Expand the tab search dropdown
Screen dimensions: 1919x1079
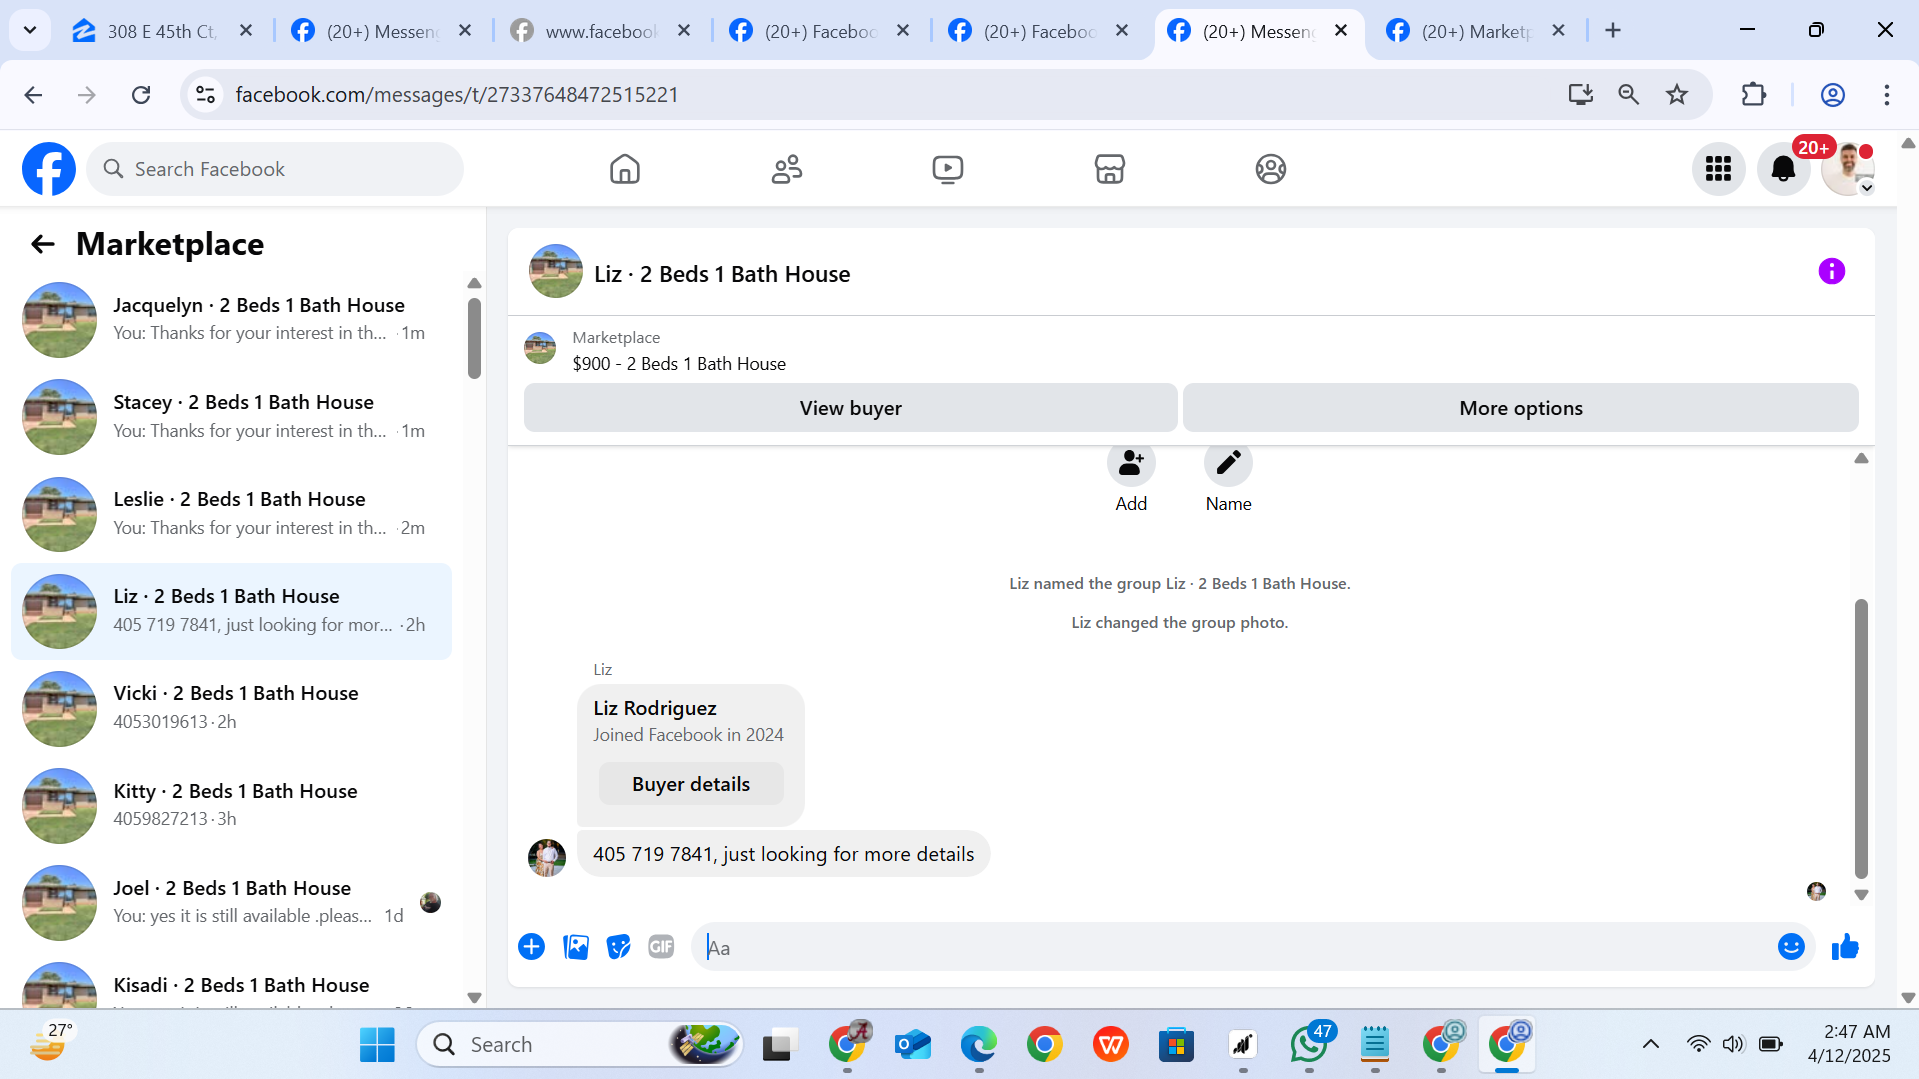click(x=30, y=31)
